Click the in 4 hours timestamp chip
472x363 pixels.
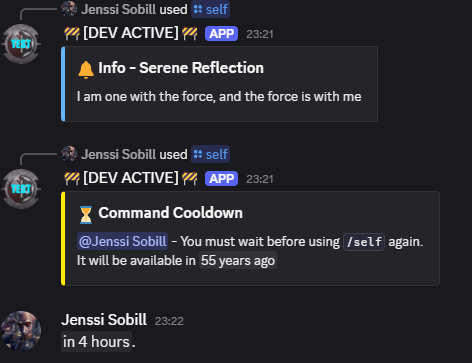point(96,342)
